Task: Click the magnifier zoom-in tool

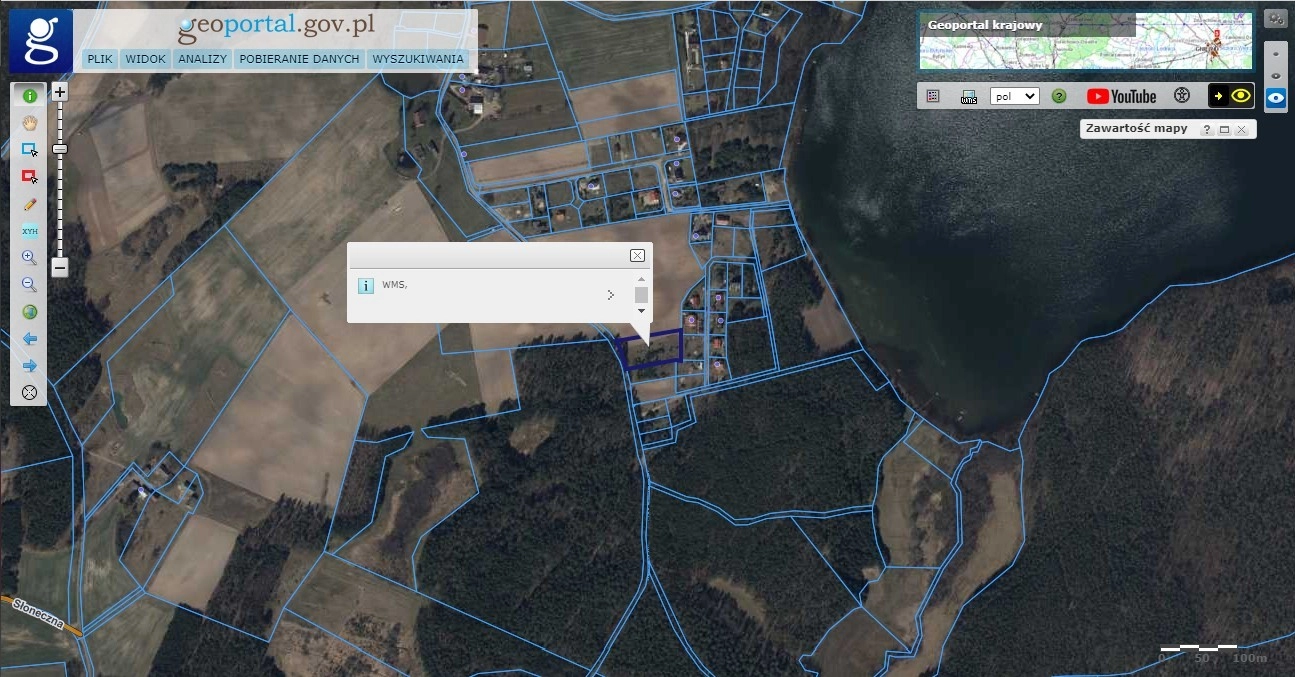Action: coord(30,258)
